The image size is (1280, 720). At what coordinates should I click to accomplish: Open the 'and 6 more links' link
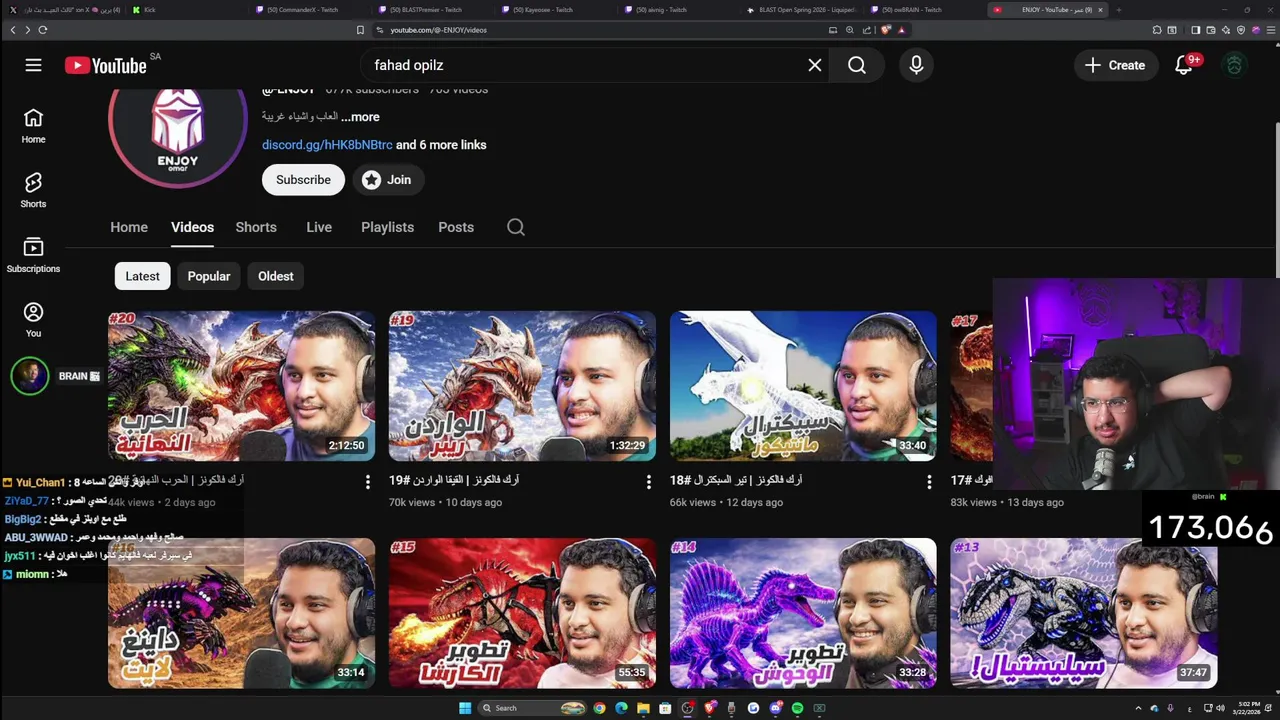441,145
